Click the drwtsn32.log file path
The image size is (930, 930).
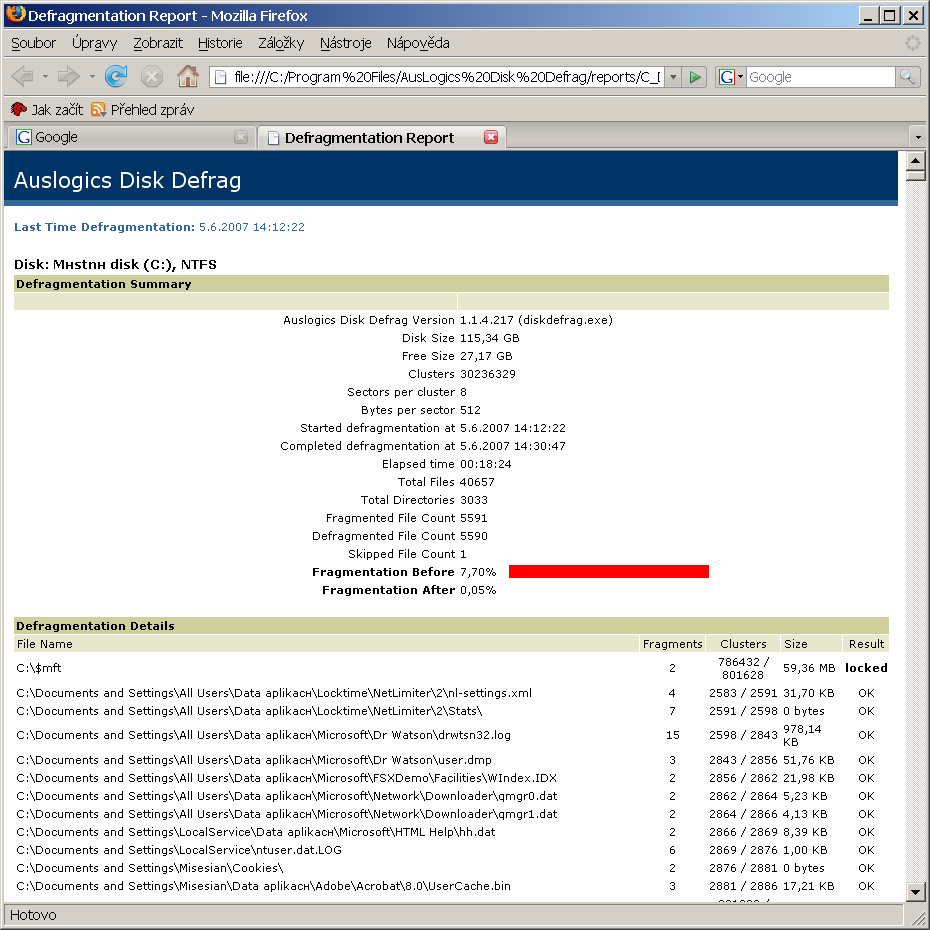click(x=263, y=735)
